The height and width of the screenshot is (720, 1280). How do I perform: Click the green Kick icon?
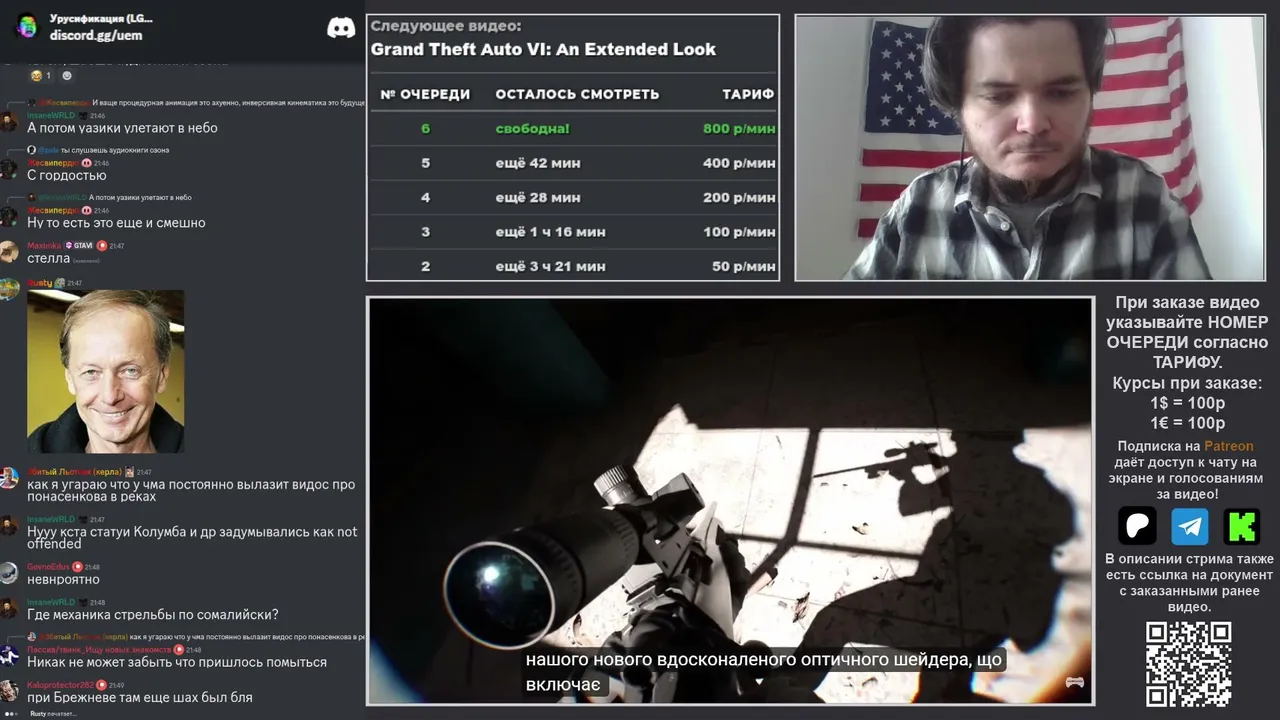click(x=1242, y=526)
